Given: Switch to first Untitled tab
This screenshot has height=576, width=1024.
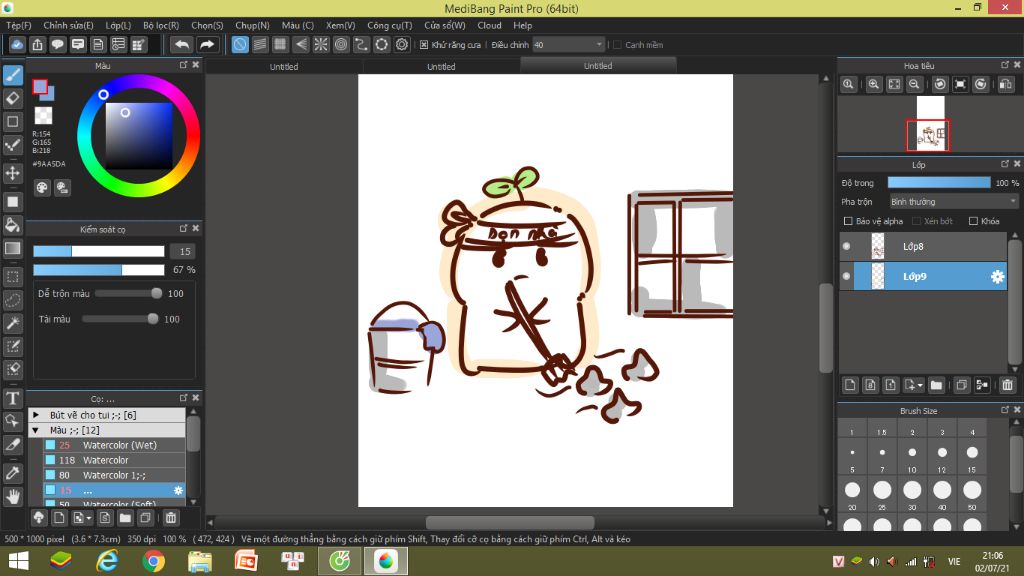Looking at the screenshot, I should coord(284,67).
